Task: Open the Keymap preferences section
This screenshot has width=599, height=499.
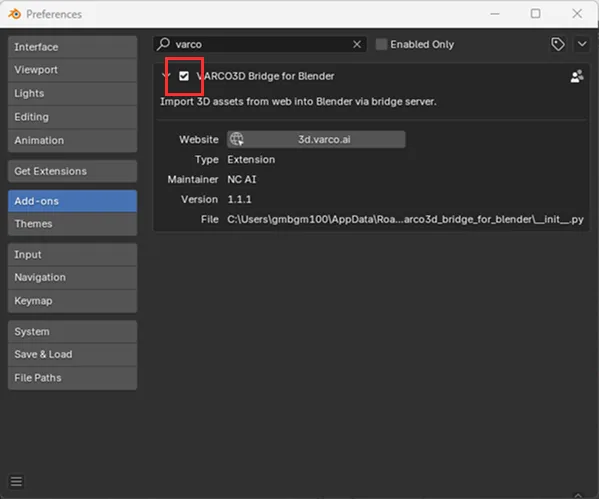Action: tap(72, 301)
